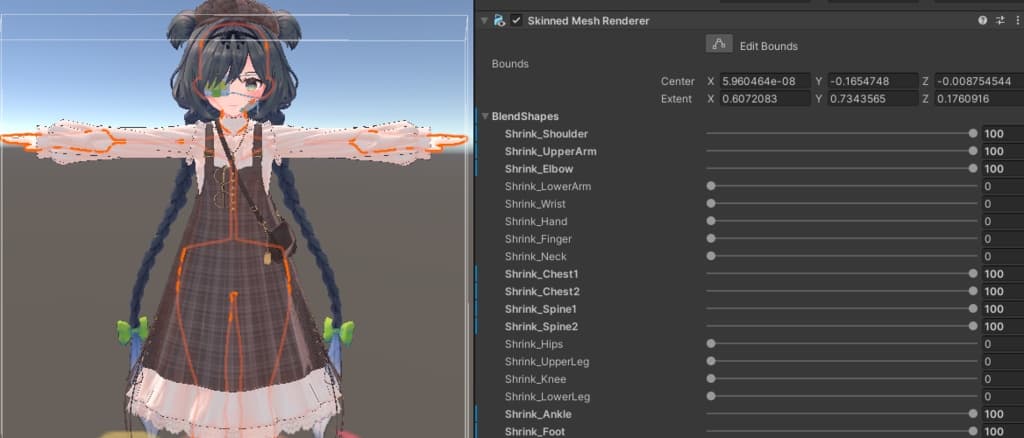Click the Skinned Mesh Renderer component icon
The height and width of the screenshot is (438, 1024).
499,20
